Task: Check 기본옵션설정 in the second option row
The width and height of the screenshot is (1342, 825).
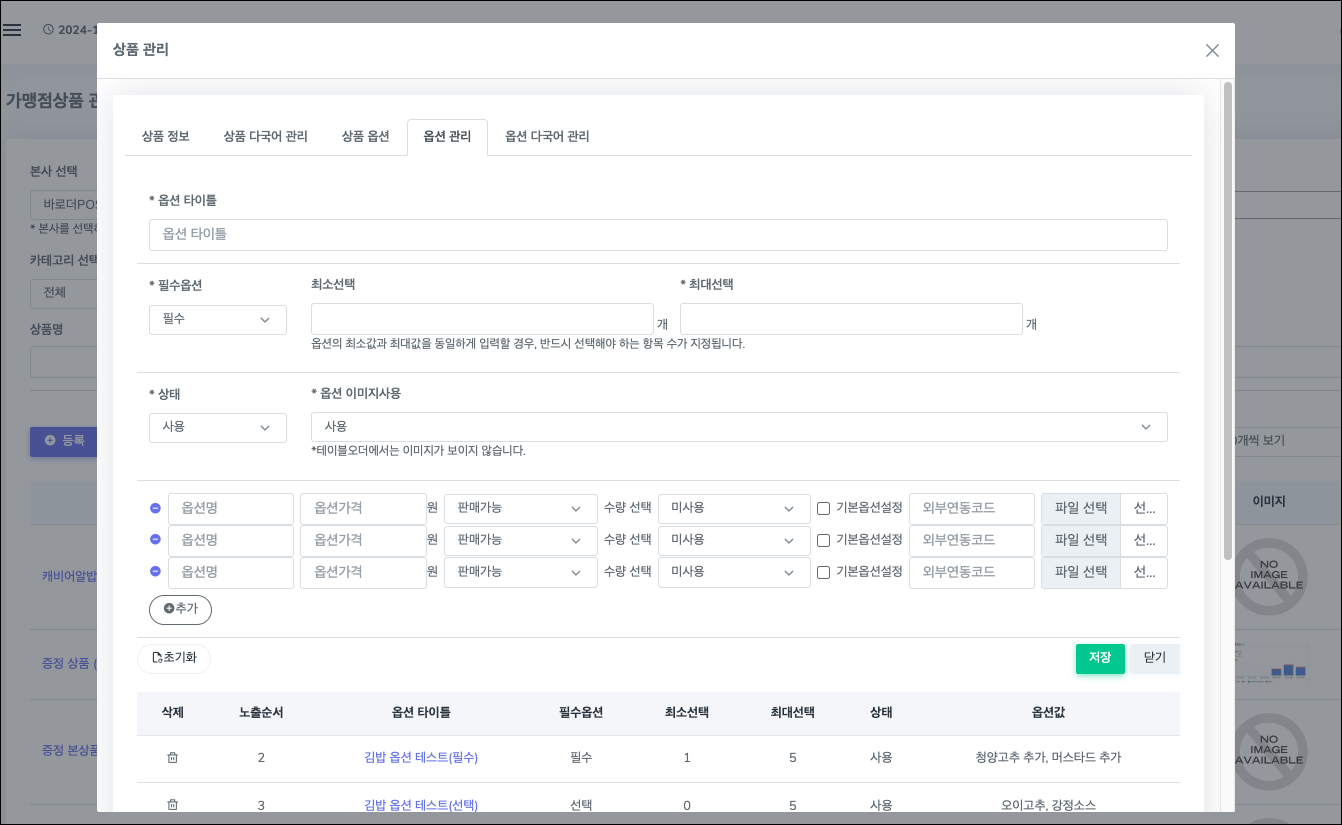Action: [823, 541]
